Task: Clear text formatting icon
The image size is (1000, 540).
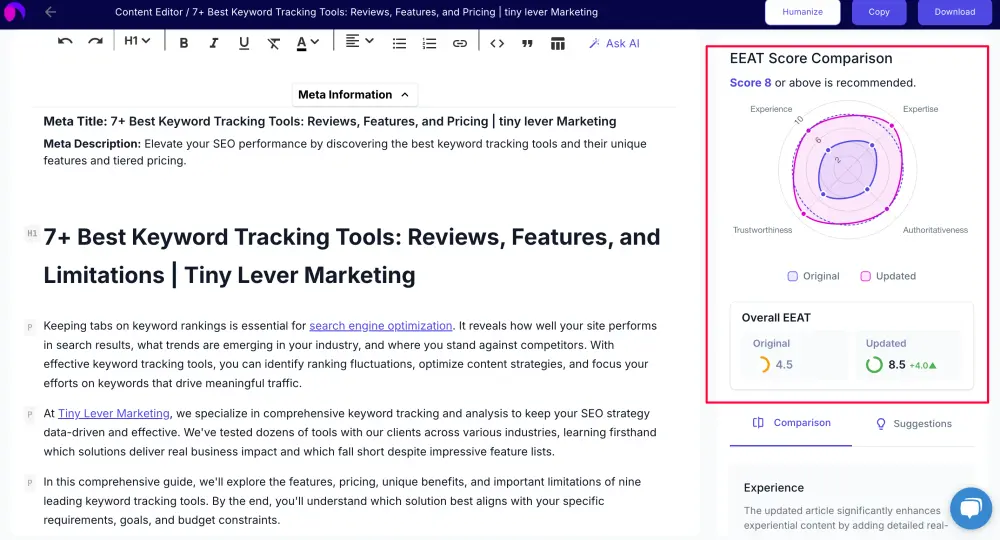Action: click(x=274, y=43)
